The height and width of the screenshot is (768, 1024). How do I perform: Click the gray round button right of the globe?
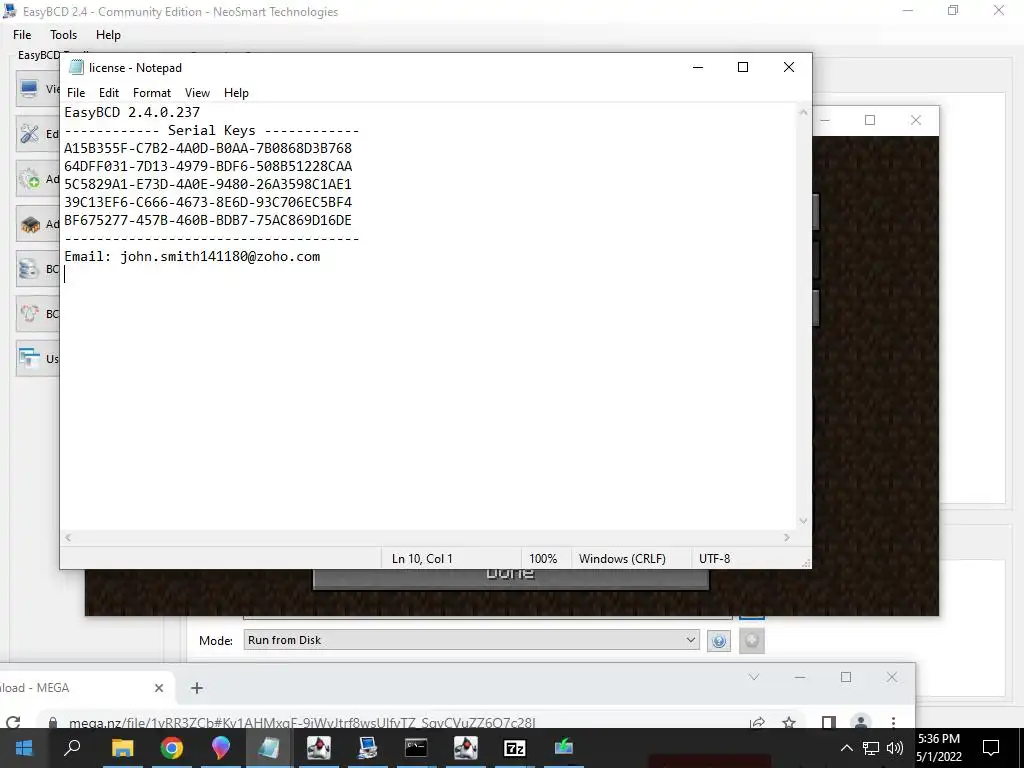pos(752,641)
